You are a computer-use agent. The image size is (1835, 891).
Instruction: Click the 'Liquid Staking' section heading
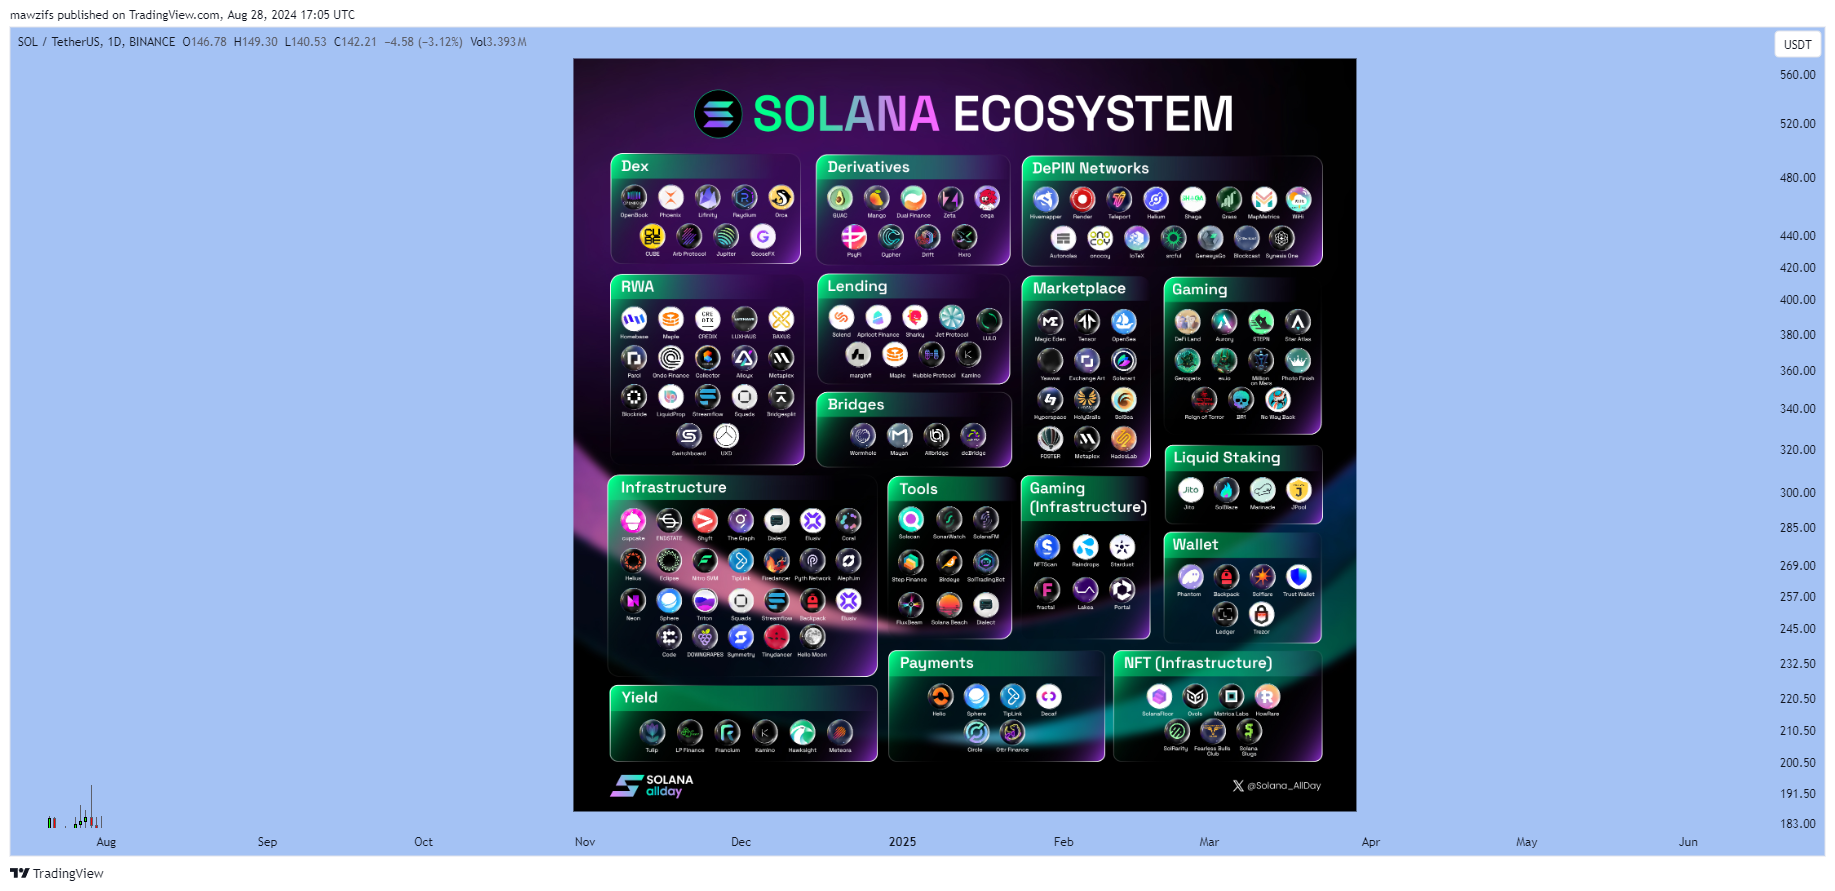(1226, 457)
